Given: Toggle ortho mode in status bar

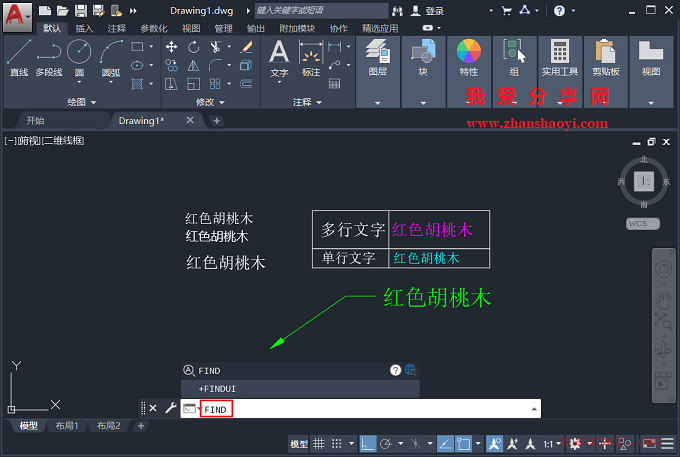Looking at the screenshot, I should coord(368,444).
